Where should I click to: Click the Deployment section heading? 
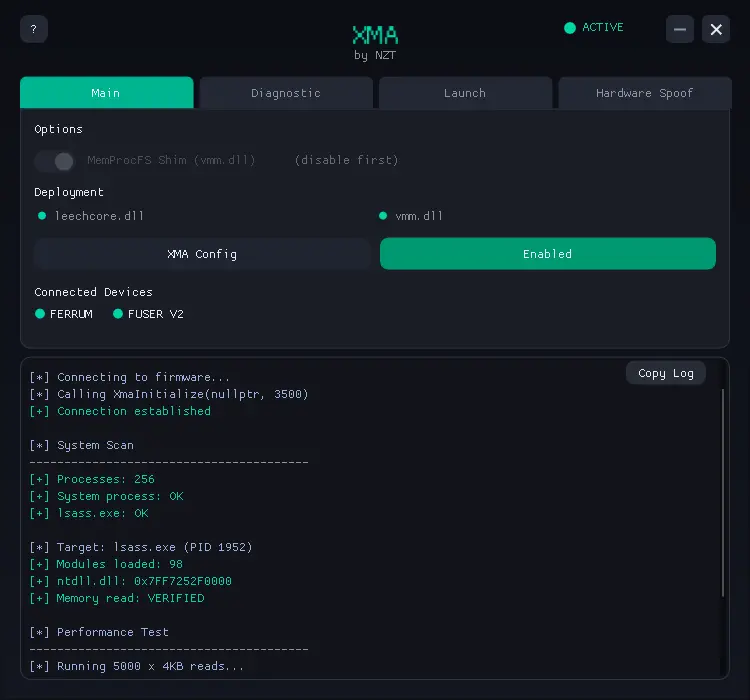(69, 192)
